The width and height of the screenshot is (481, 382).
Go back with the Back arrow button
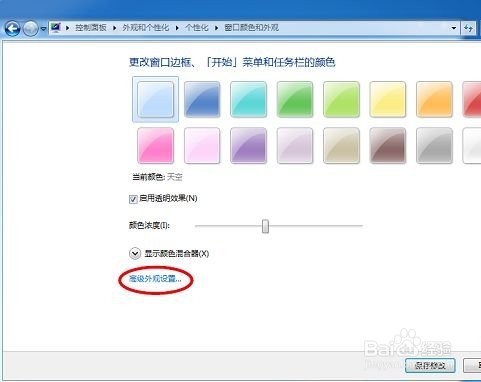(x=12, y=29)
